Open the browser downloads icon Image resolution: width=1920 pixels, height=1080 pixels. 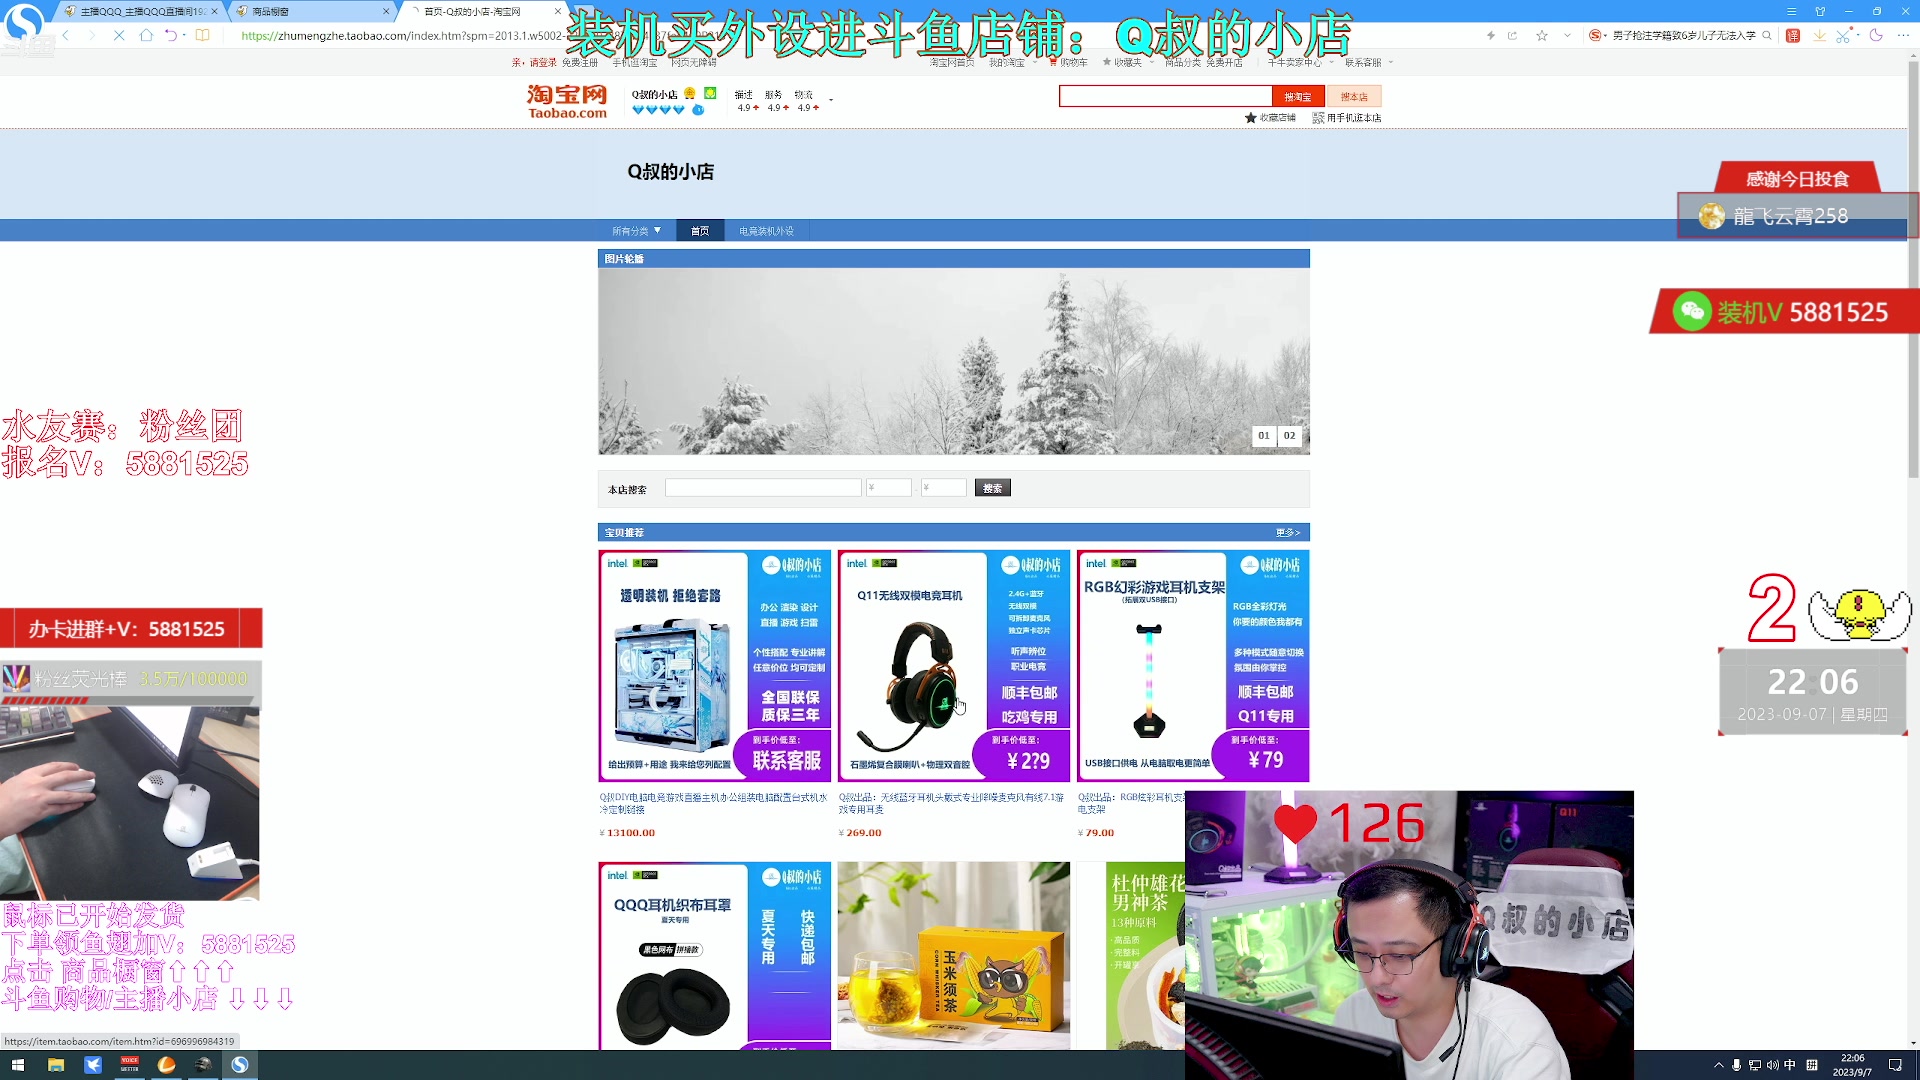[1819, 35]
